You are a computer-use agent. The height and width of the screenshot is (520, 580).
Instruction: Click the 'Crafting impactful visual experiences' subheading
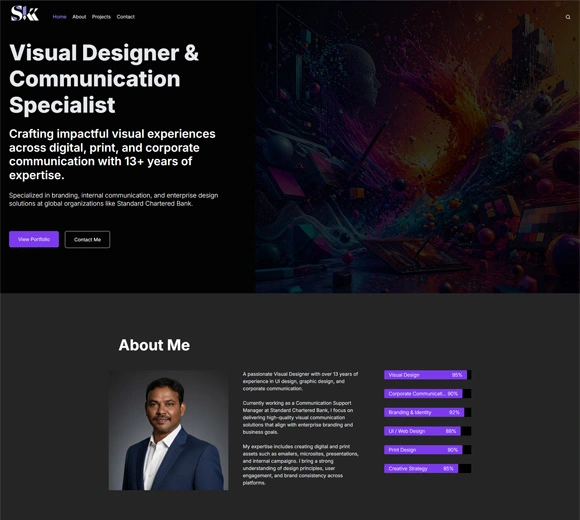112,154
